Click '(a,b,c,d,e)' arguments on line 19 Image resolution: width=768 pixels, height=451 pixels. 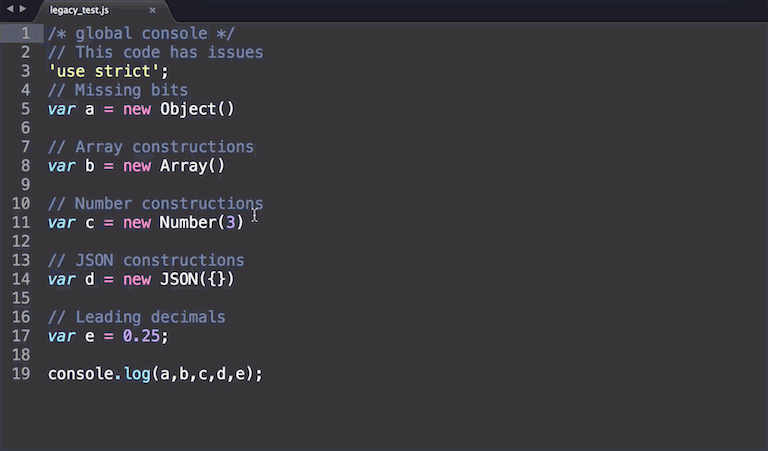pos(203,374)
